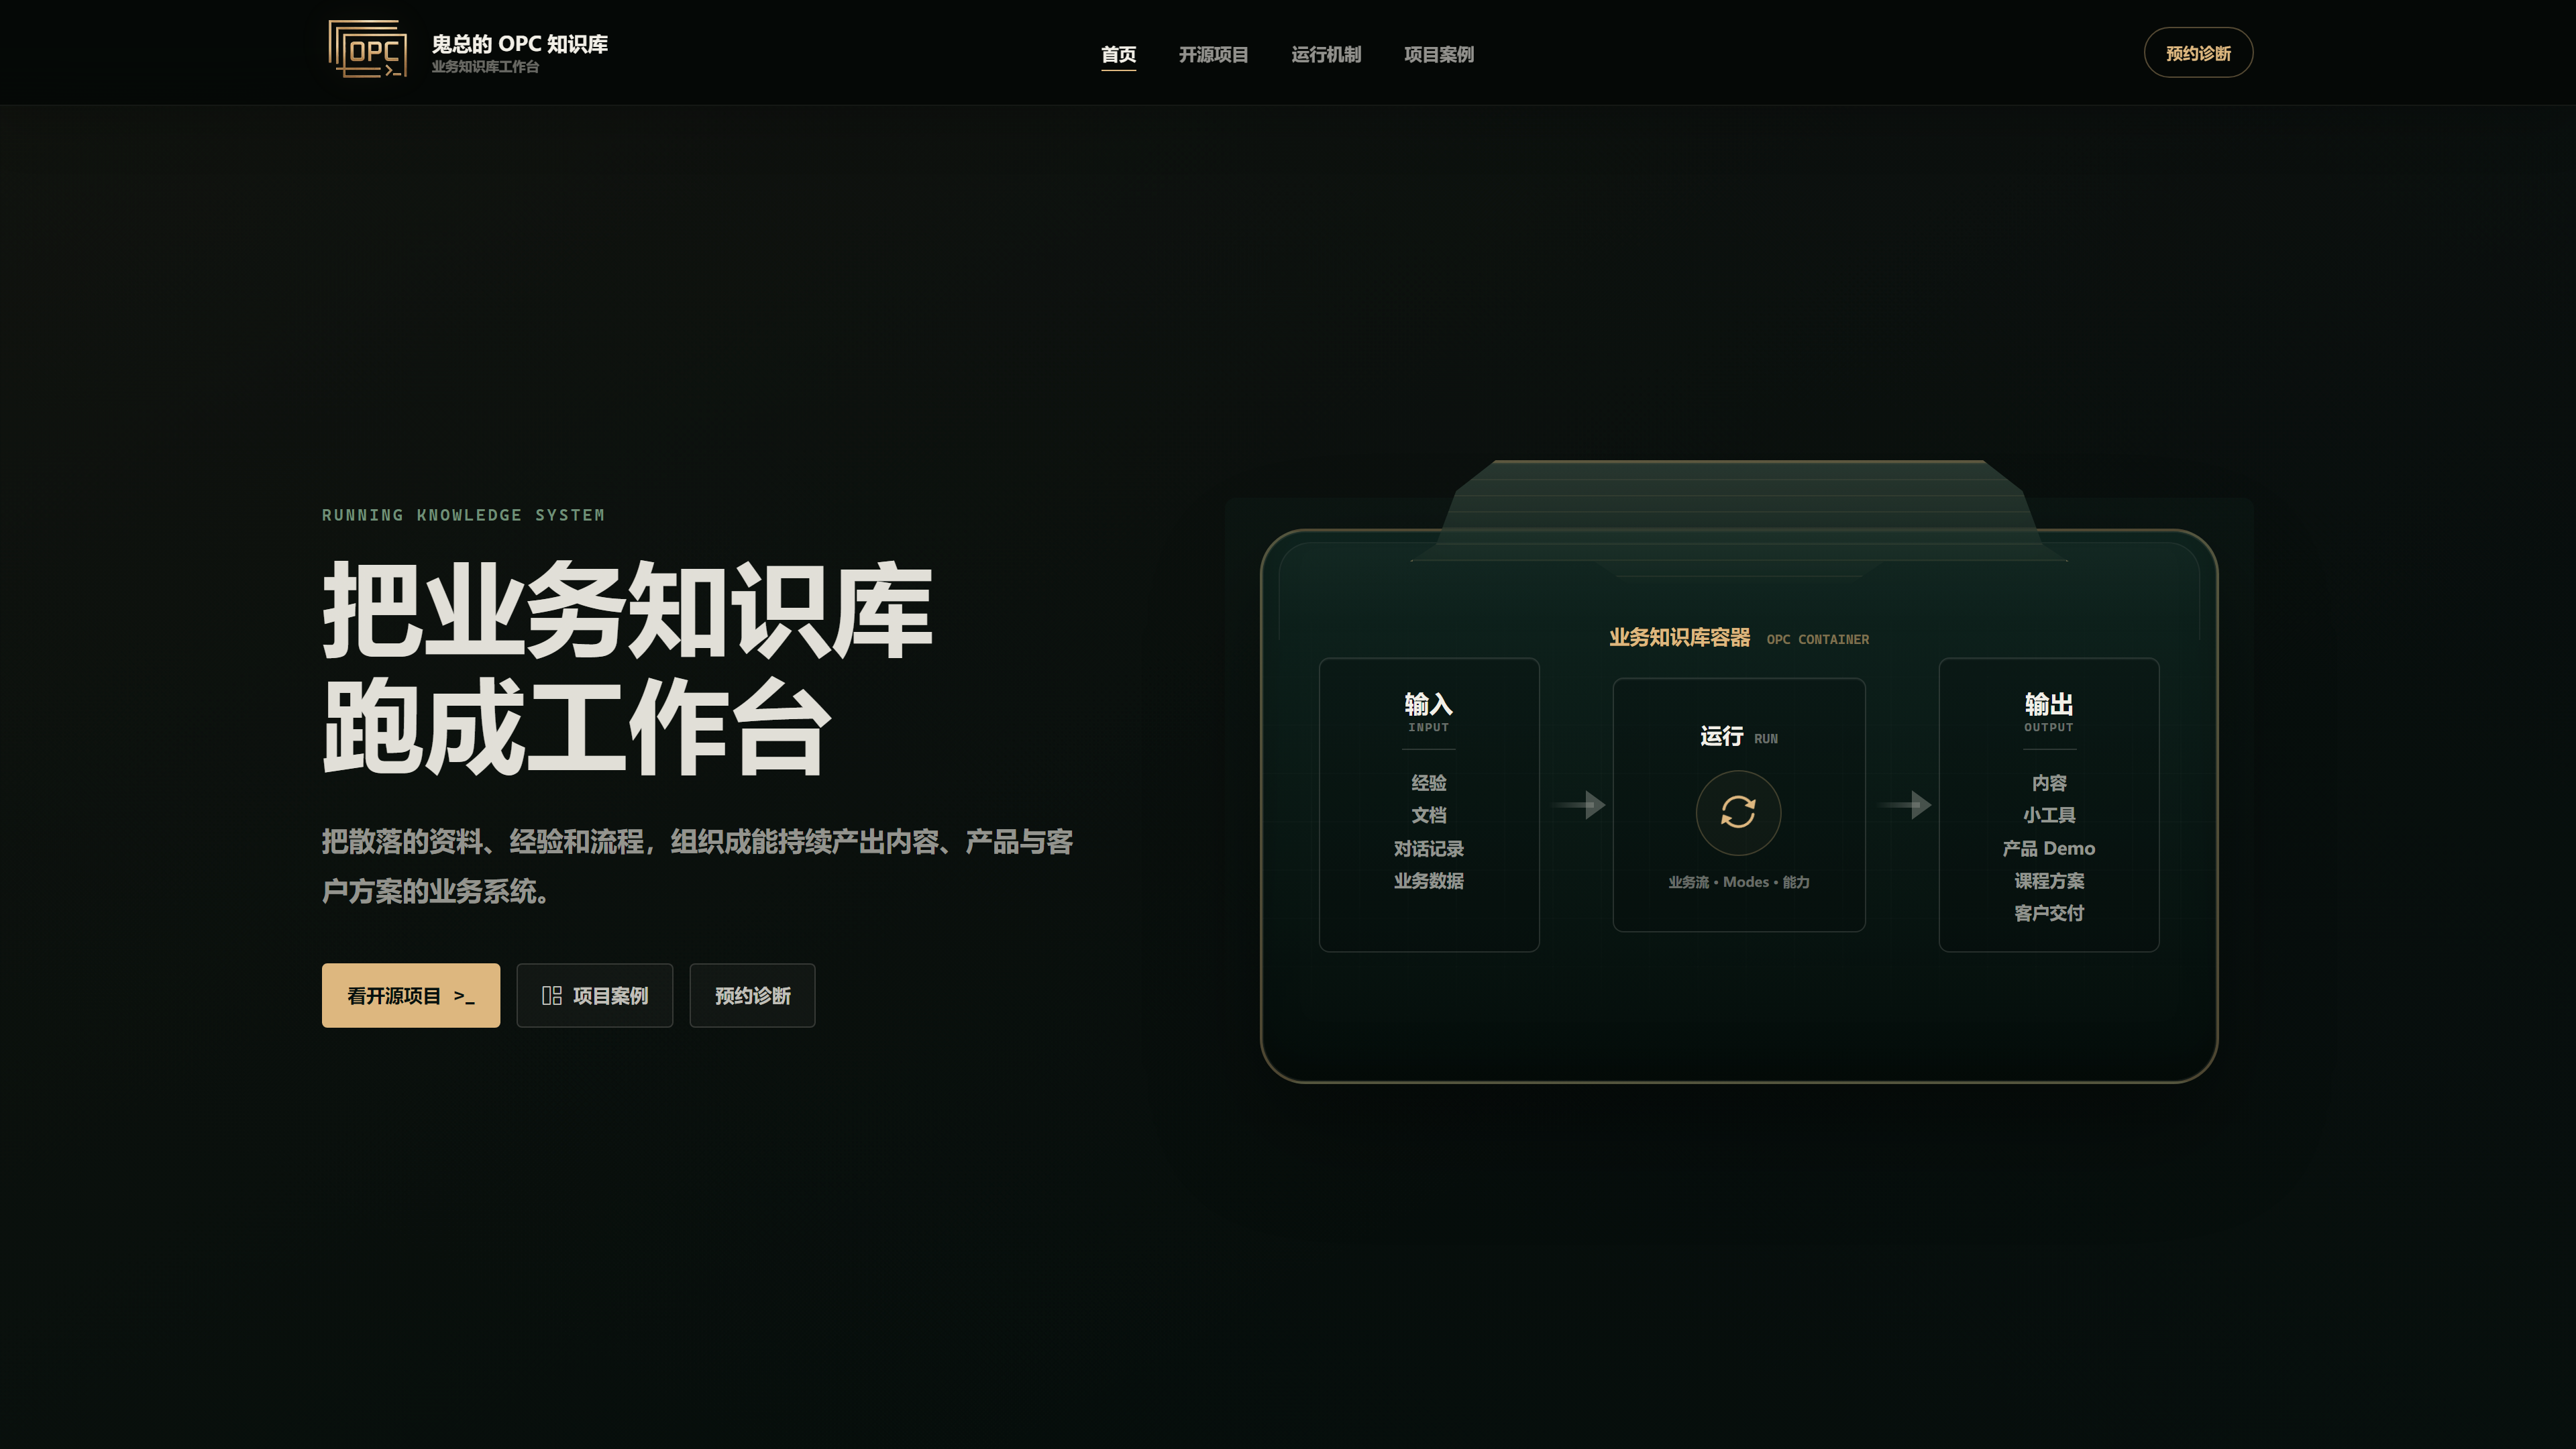Click 内容 in the output card
Viewport: 2576px width, 1449px height.
(x=2048, y=783)
